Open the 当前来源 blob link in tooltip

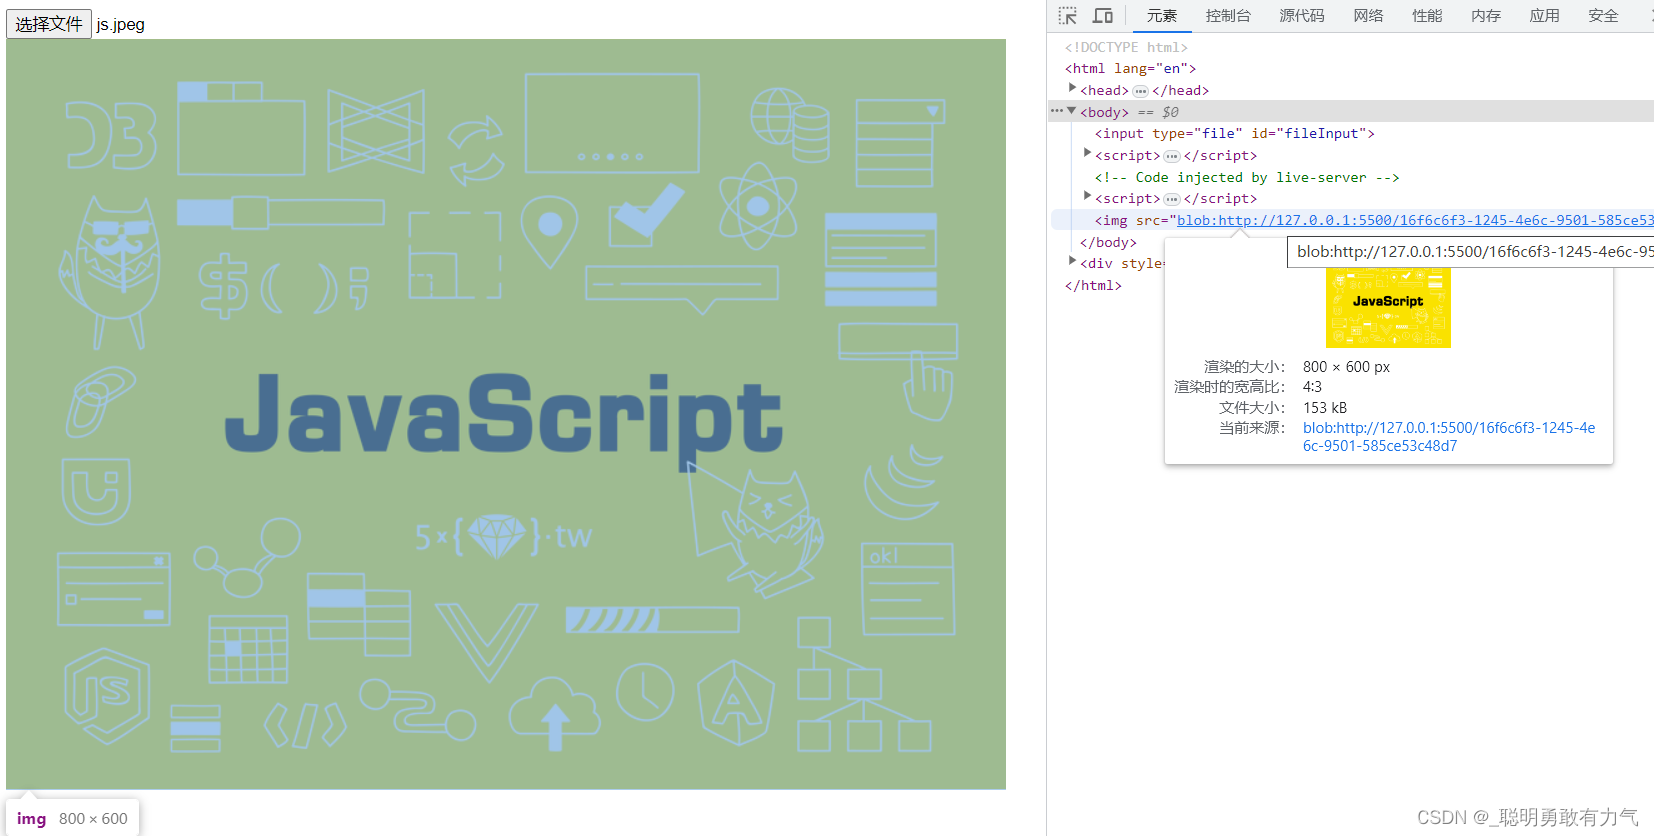[x=1449, y=437]
